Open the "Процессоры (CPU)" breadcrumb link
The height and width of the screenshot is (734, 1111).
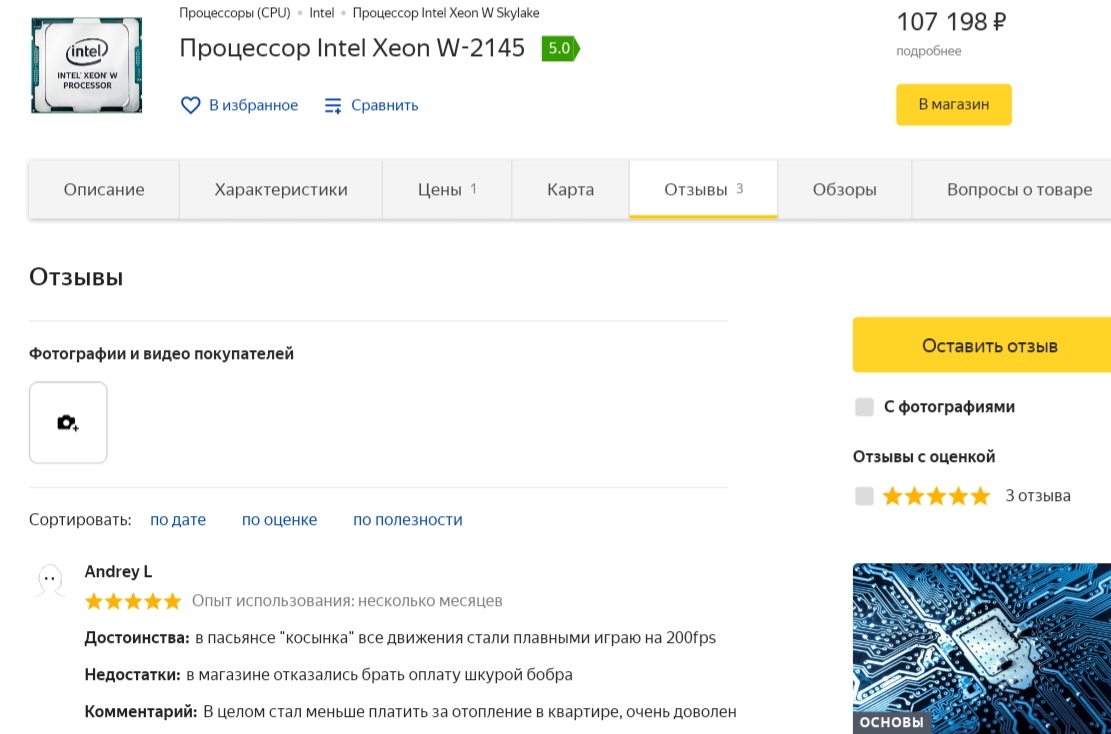[x=234, y=13]
